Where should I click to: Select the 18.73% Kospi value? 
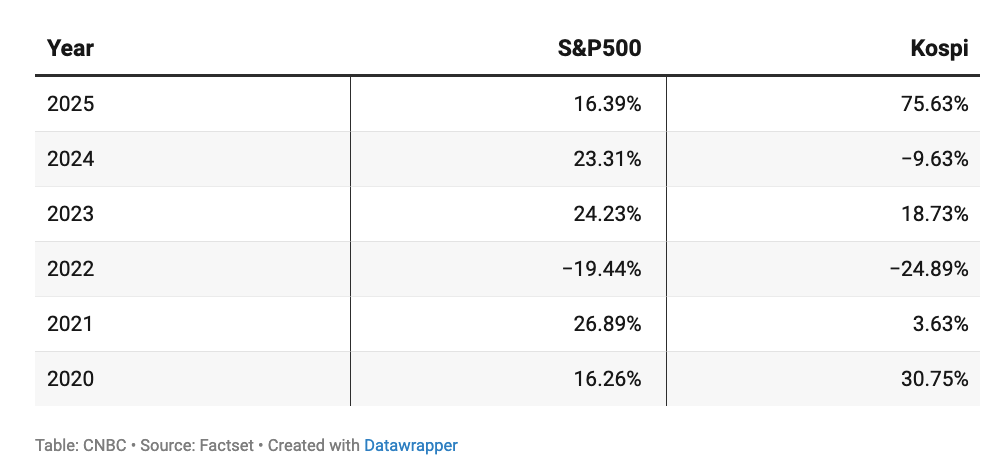pos(934,214)
